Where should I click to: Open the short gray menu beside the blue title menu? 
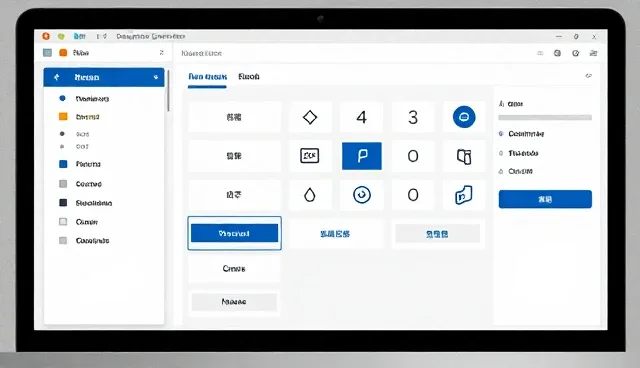(102, 36)
